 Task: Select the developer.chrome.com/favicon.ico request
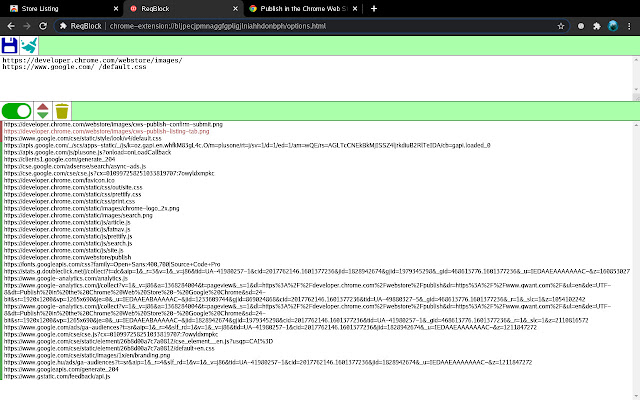point(59,180)
